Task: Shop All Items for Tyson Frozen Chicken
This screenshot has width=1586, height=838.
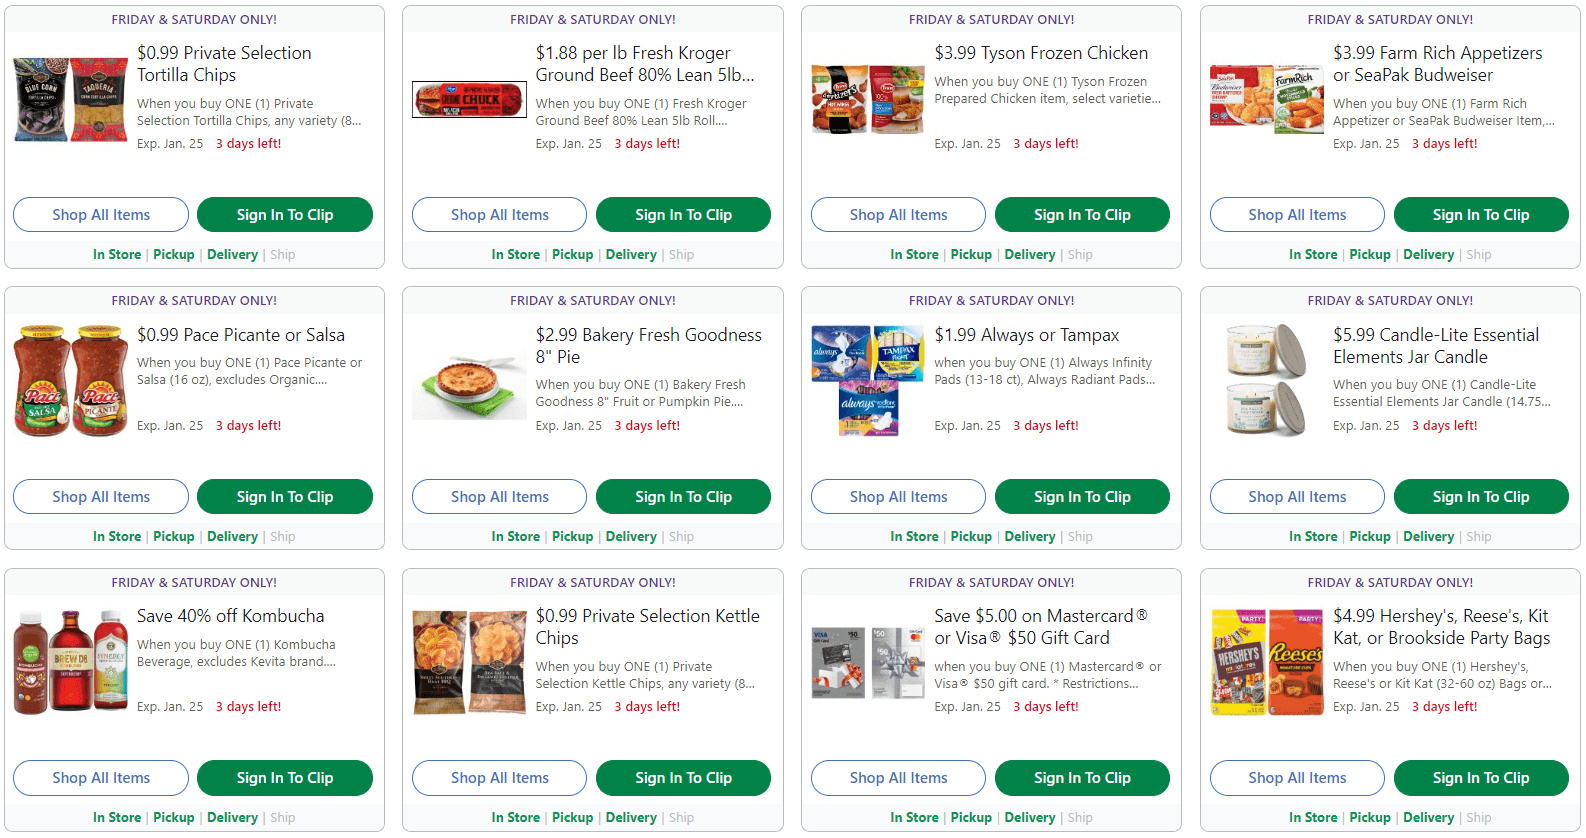Action: pos(897,214)
